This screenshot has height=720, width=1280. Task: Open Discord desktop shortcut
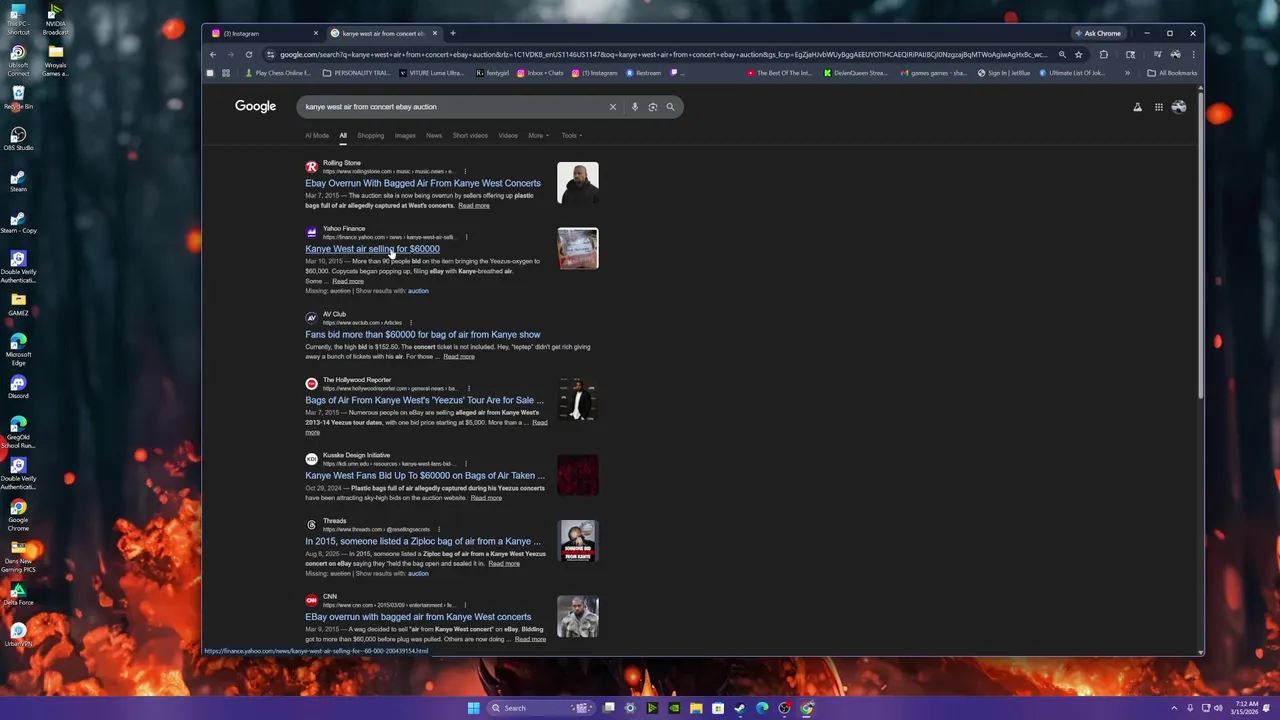click(x=18, y=386)
